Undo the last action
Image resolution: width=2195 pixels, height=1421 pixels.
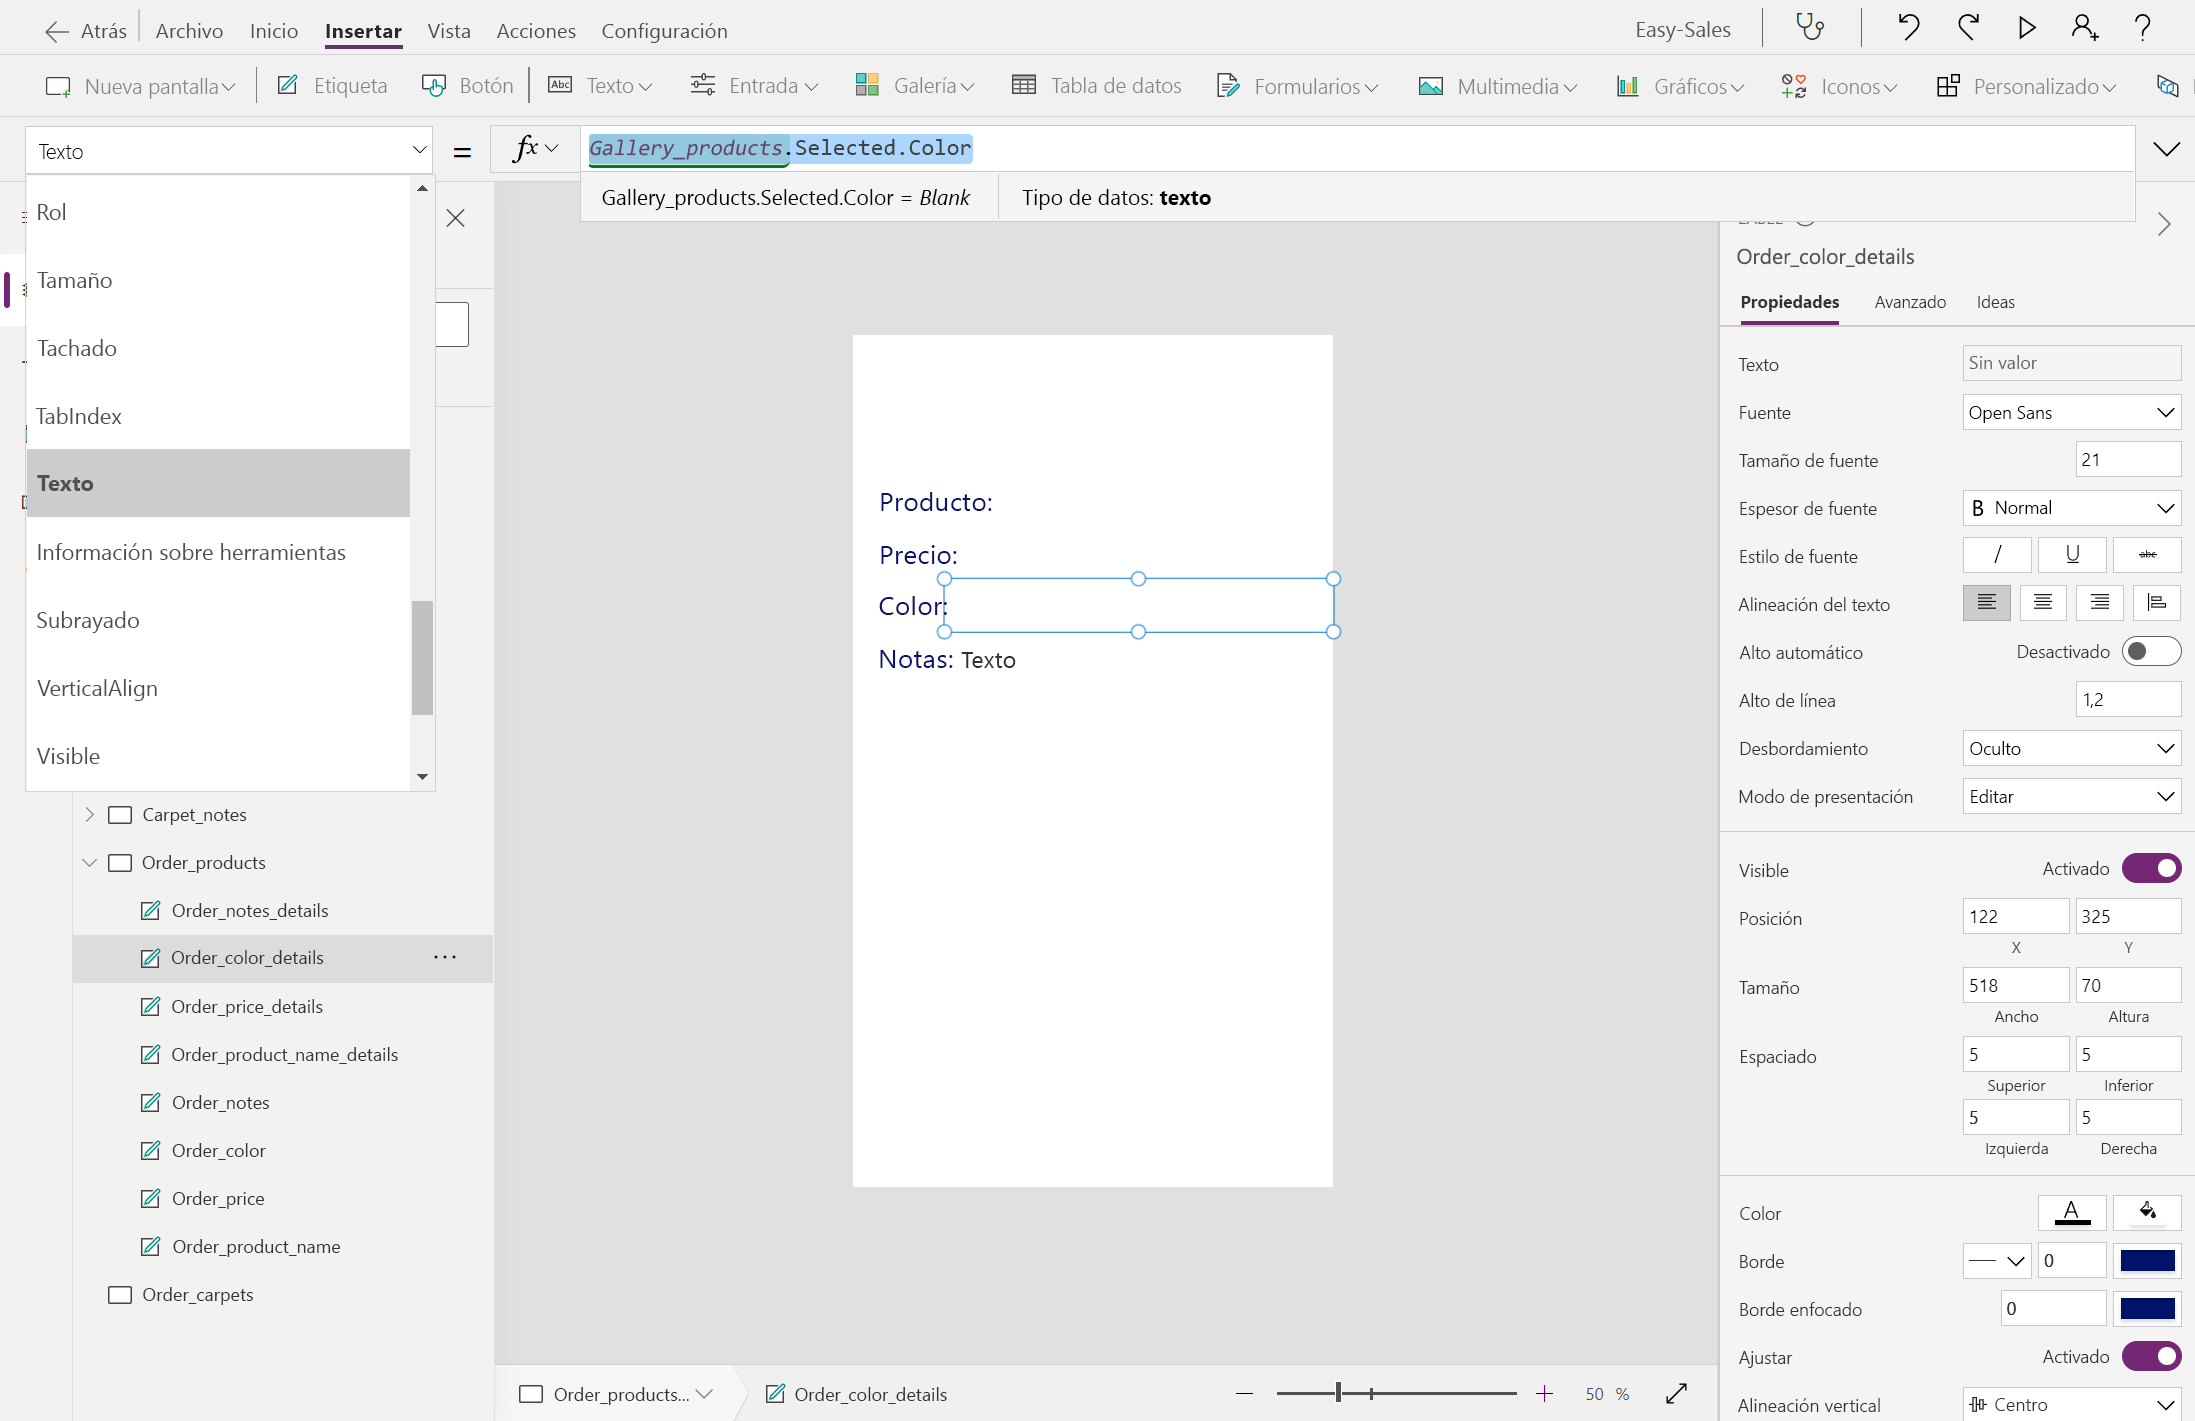(1908, 27)
